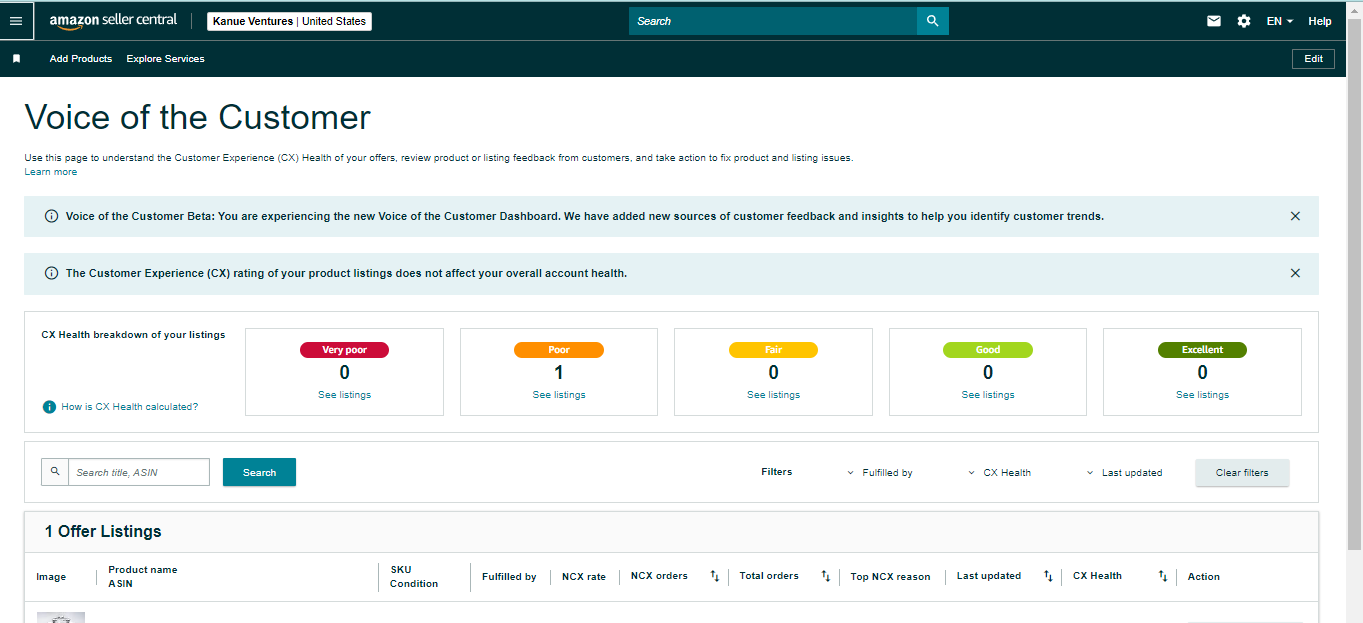1363x623 pixels.
Task: Click the top search magnifier button
Action: (932, 21)
